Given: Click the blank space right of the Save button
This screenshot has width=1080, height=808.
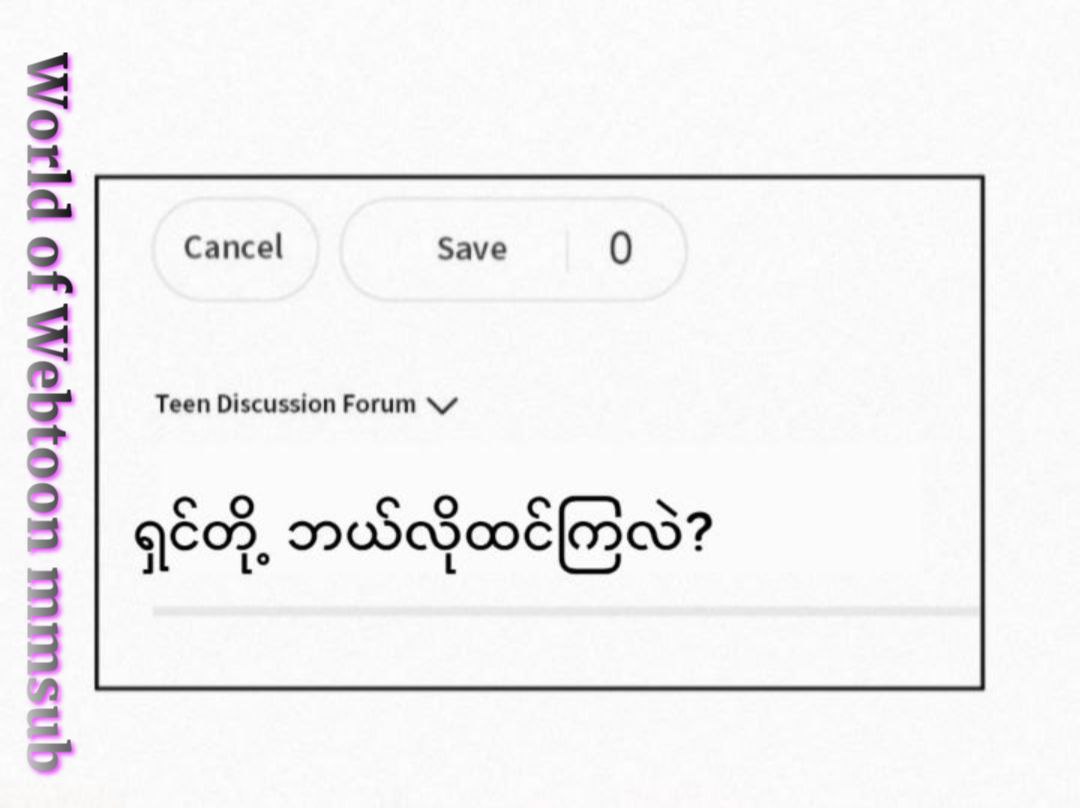Looking at the screenshot, I should 830,249.
